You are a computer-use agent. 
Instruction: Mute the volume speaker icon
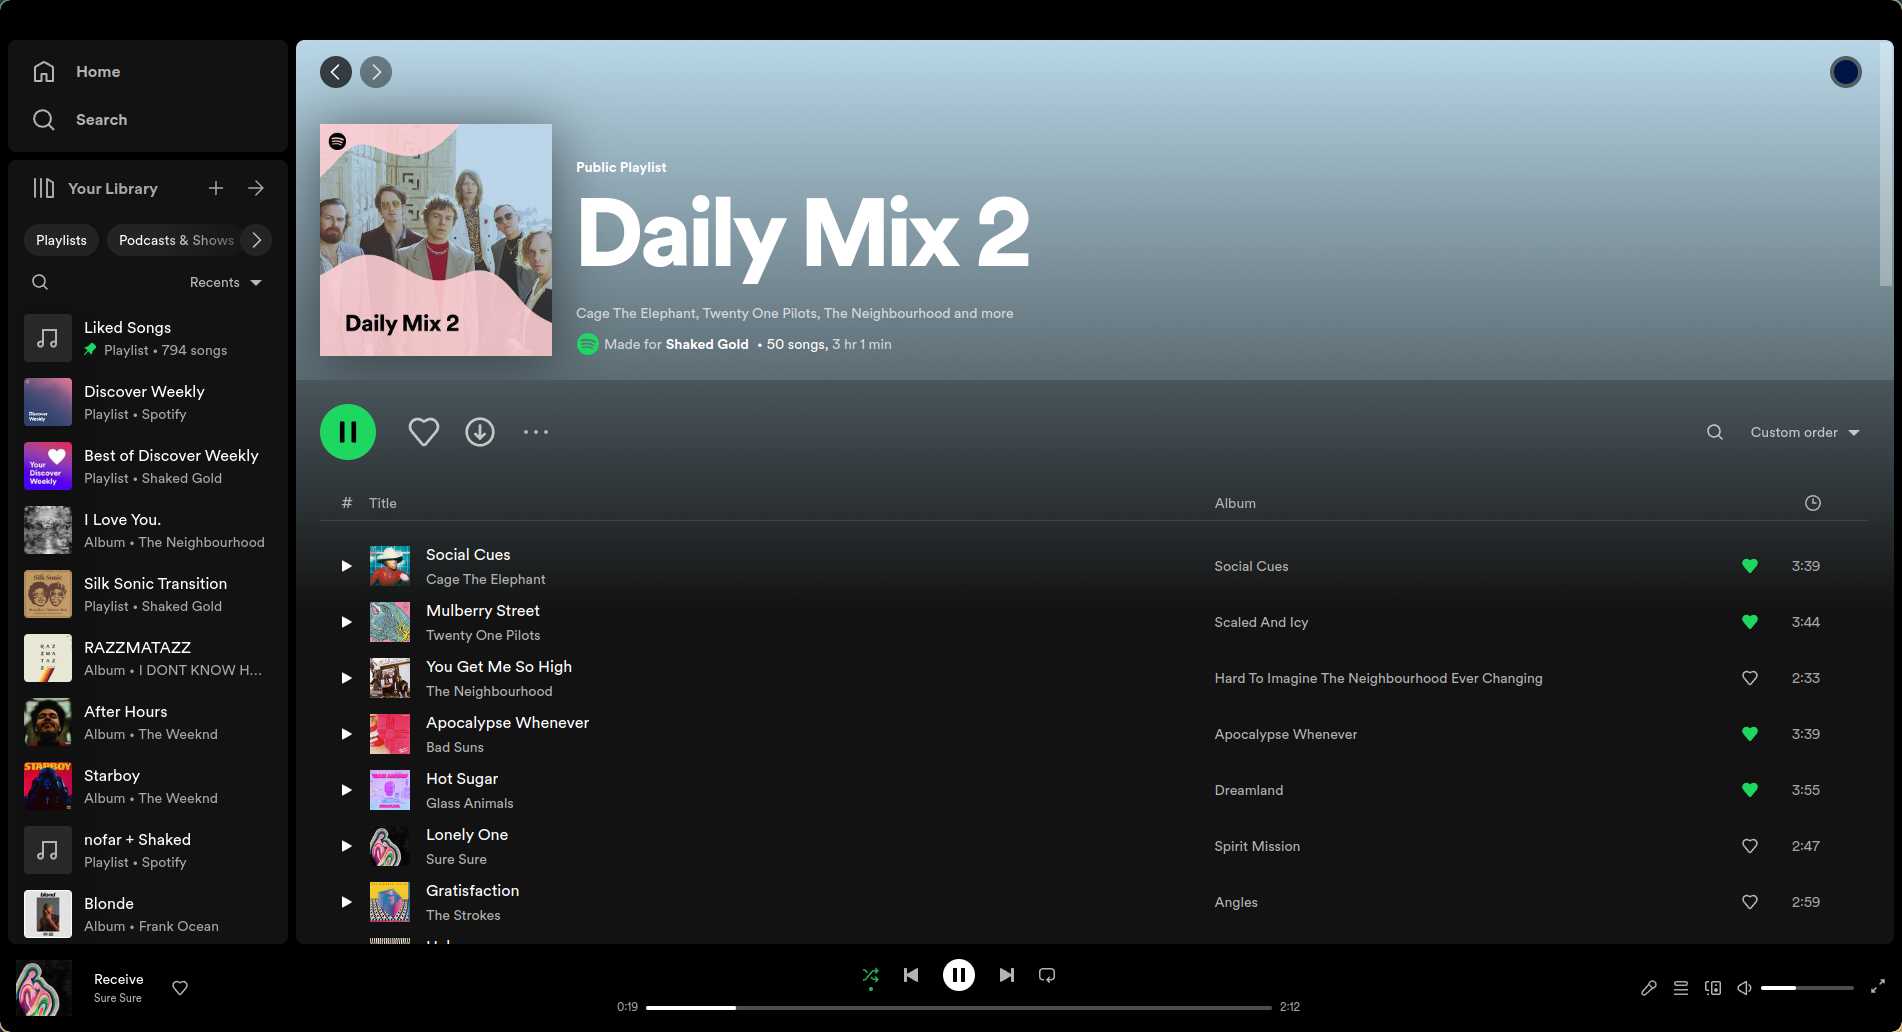click(1744, 988)
